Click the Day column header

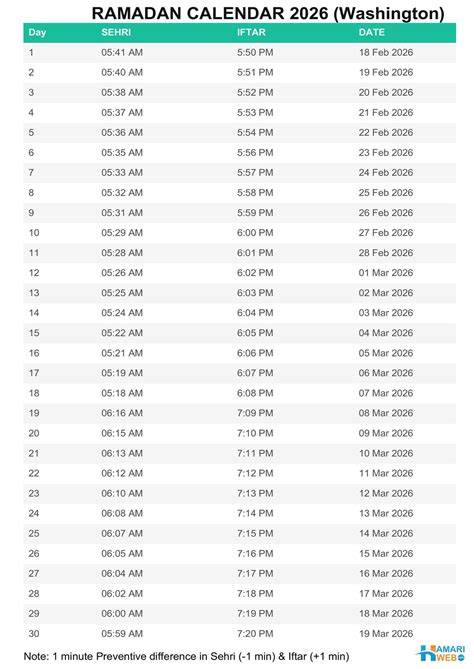coord(37,32)
